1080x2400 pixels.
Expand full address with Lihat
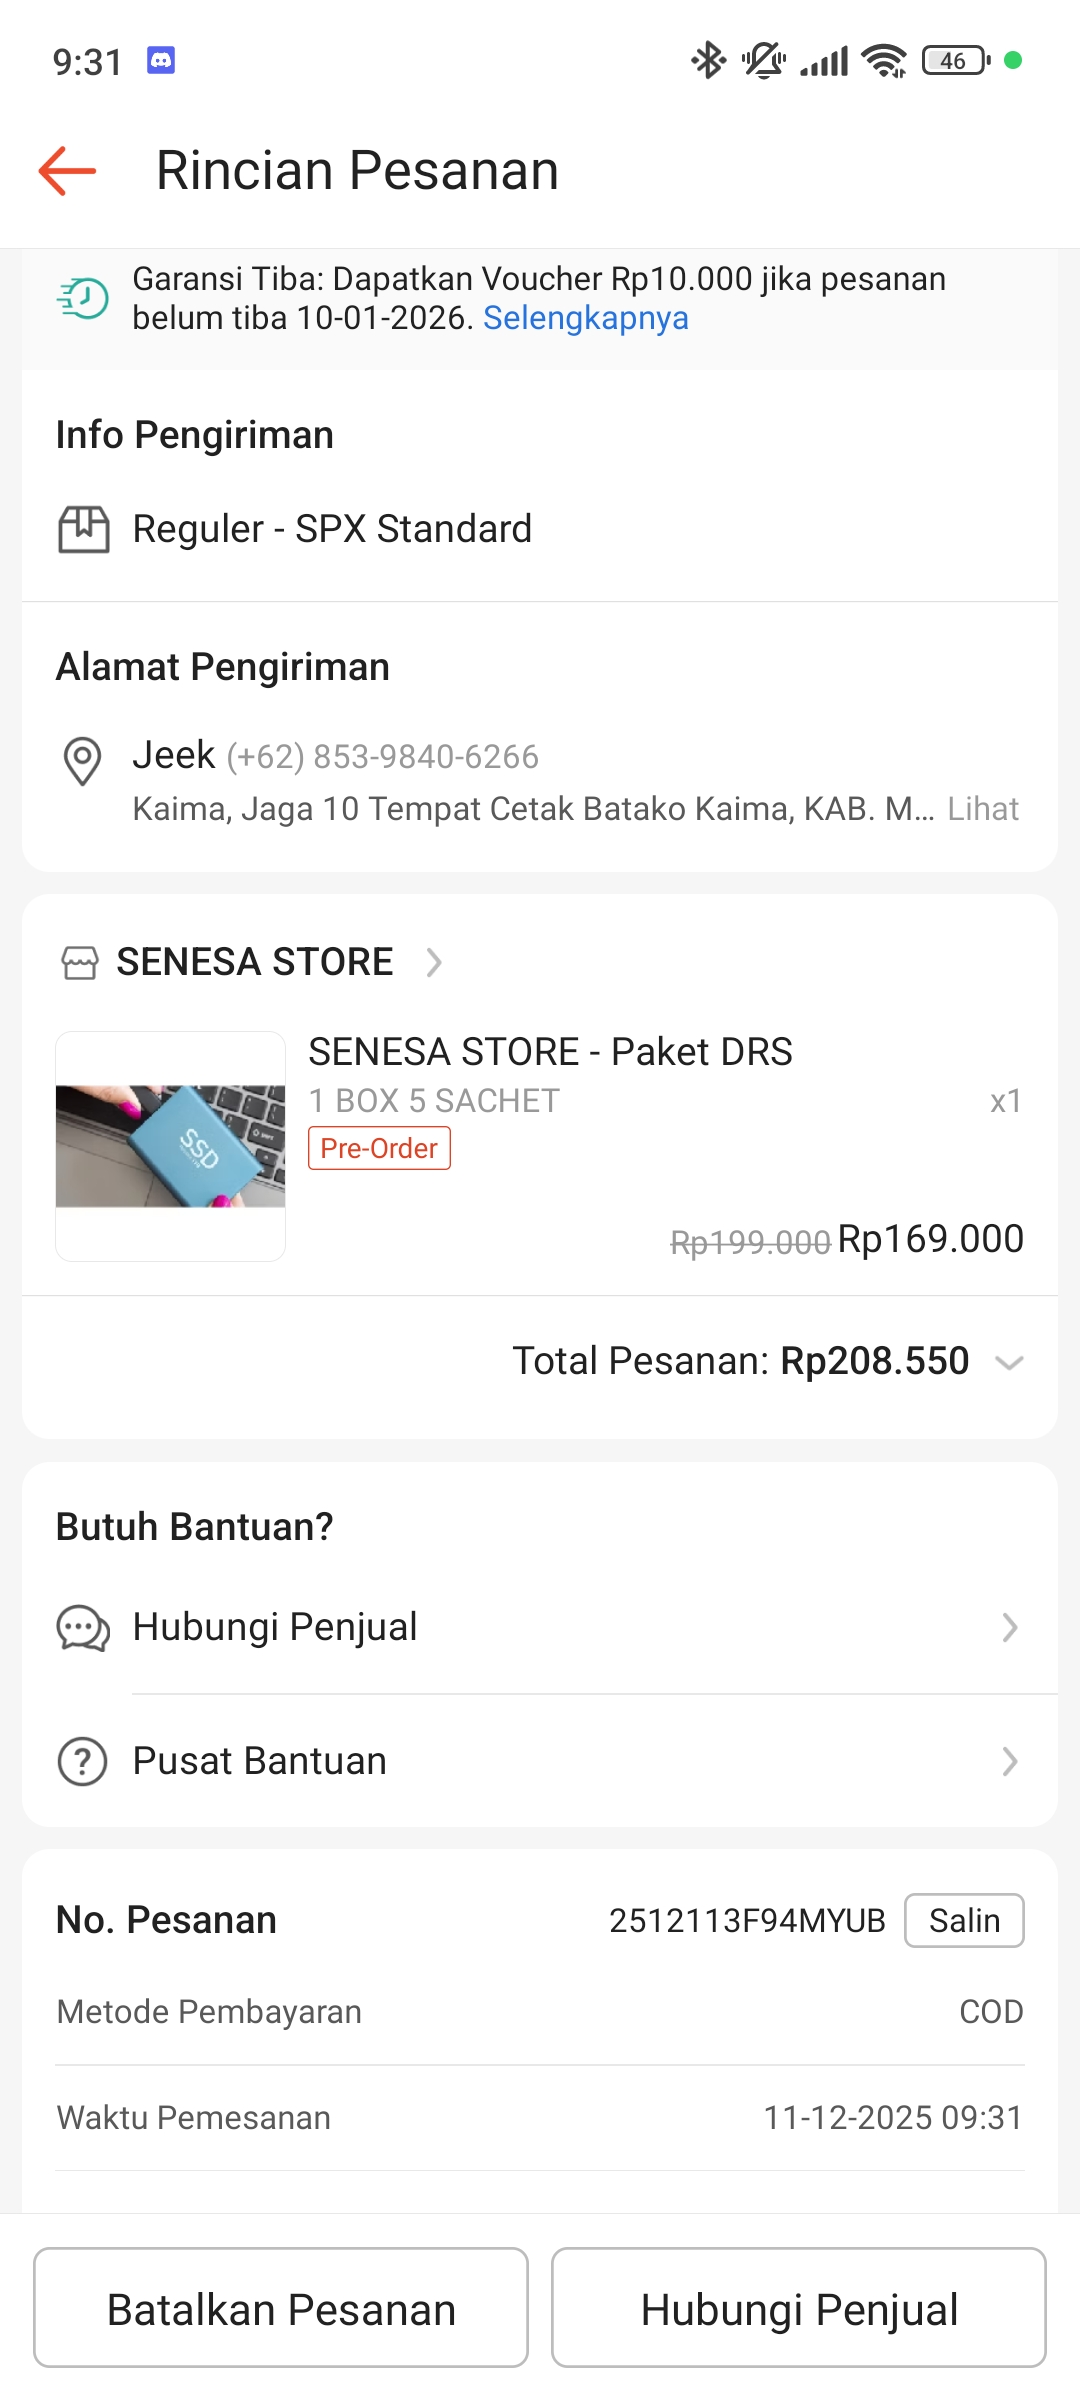(983, 809)
